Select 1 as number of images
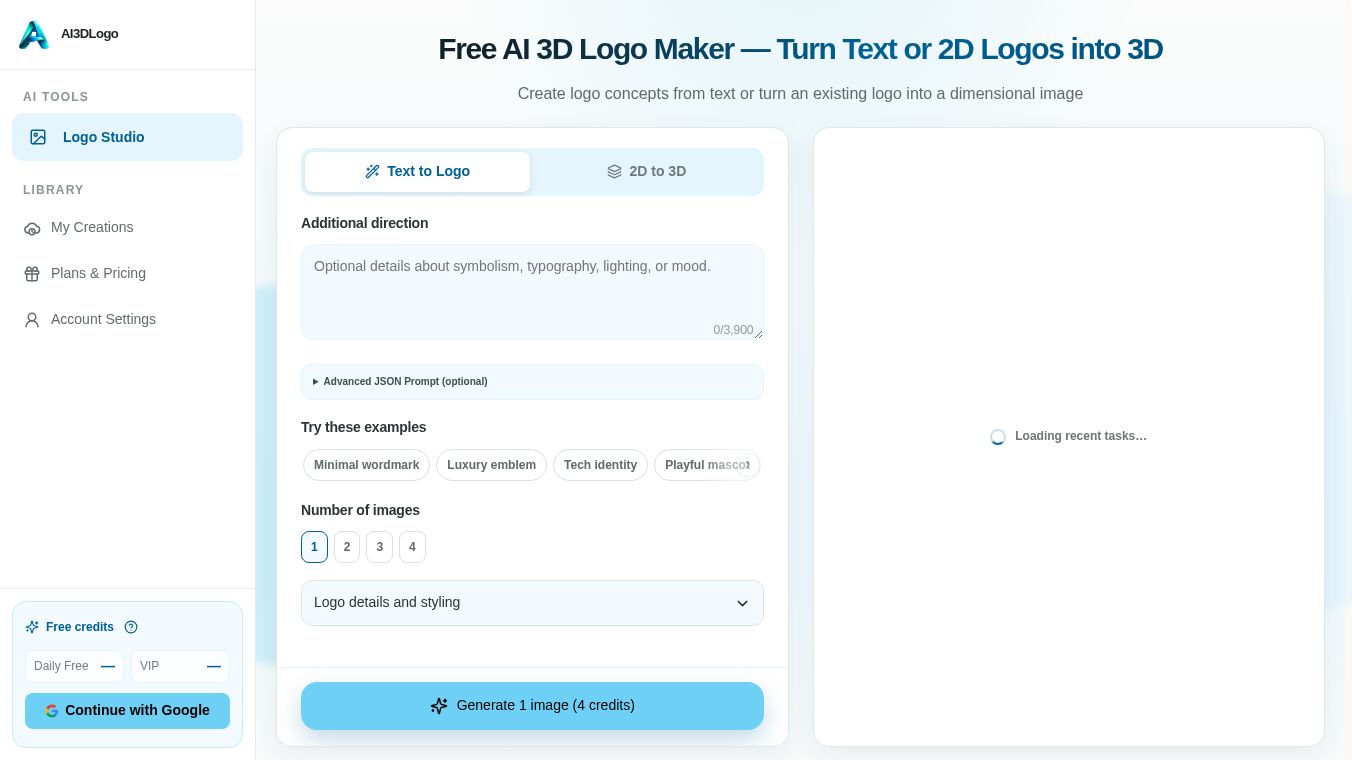Image resolution: width=1352 pixels, height=760 pixels. point(314,547)
